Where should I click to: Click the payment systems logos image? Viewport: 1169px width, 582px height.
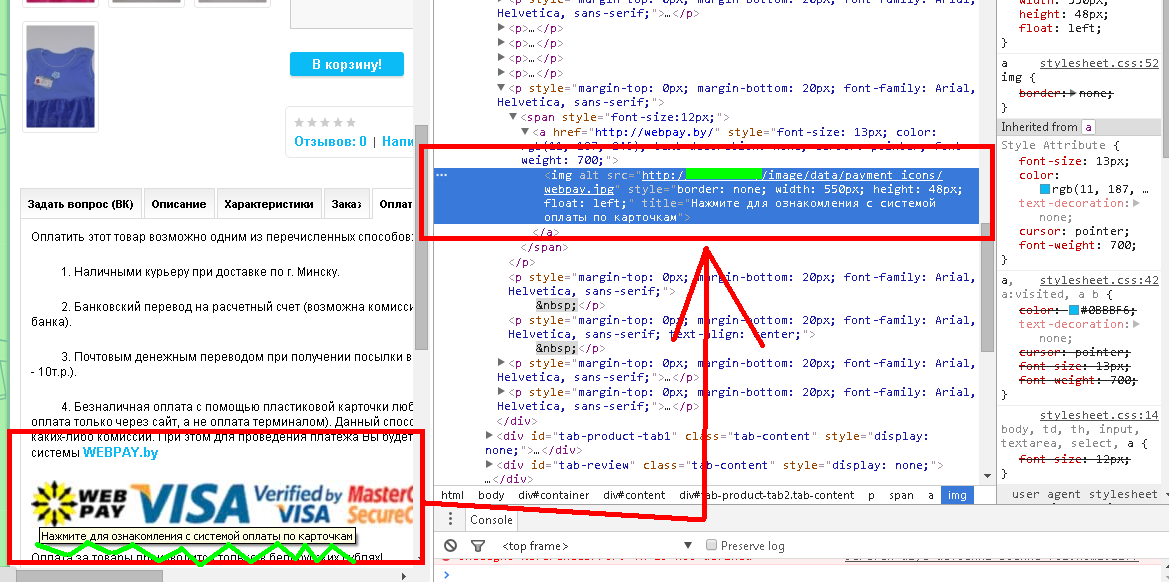[x=222, y=503]
